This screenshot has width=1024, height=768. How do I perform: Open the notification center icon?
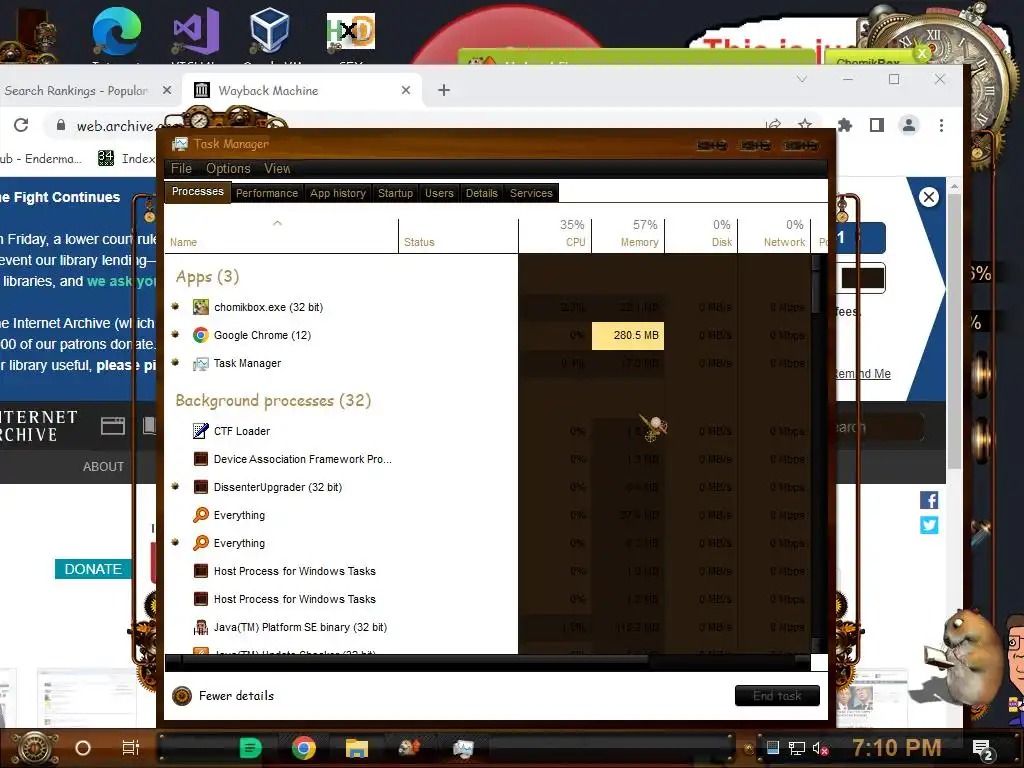pyautogui.click(x=983, y=749)
